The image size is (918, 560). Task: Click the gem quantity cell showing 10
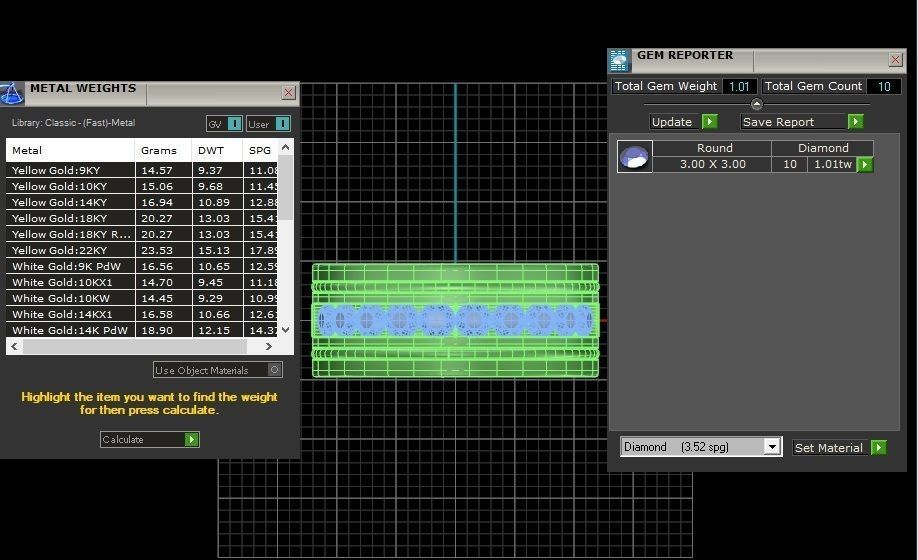pyautogui.click(x=790, y=164)
